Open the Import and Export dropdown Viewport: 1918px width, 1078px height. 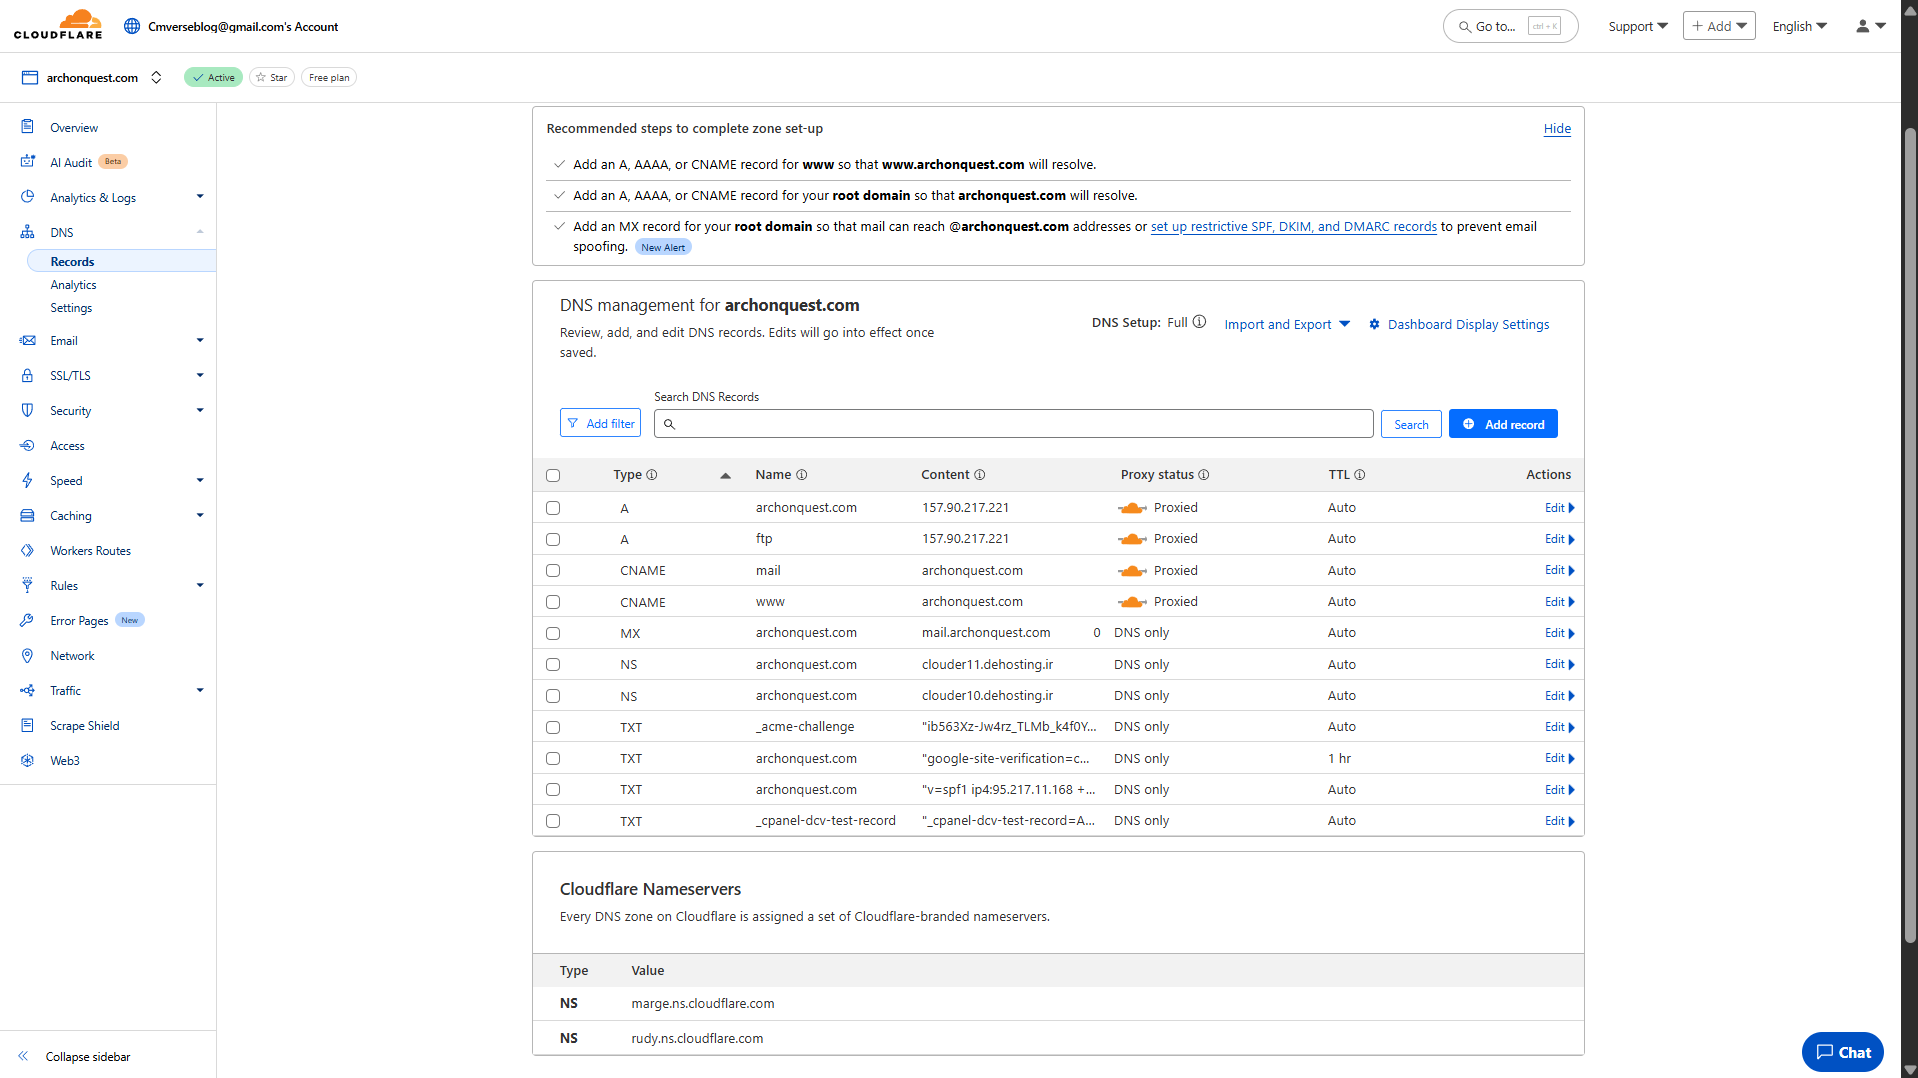pyautogui.click(x=1286, y=324)
